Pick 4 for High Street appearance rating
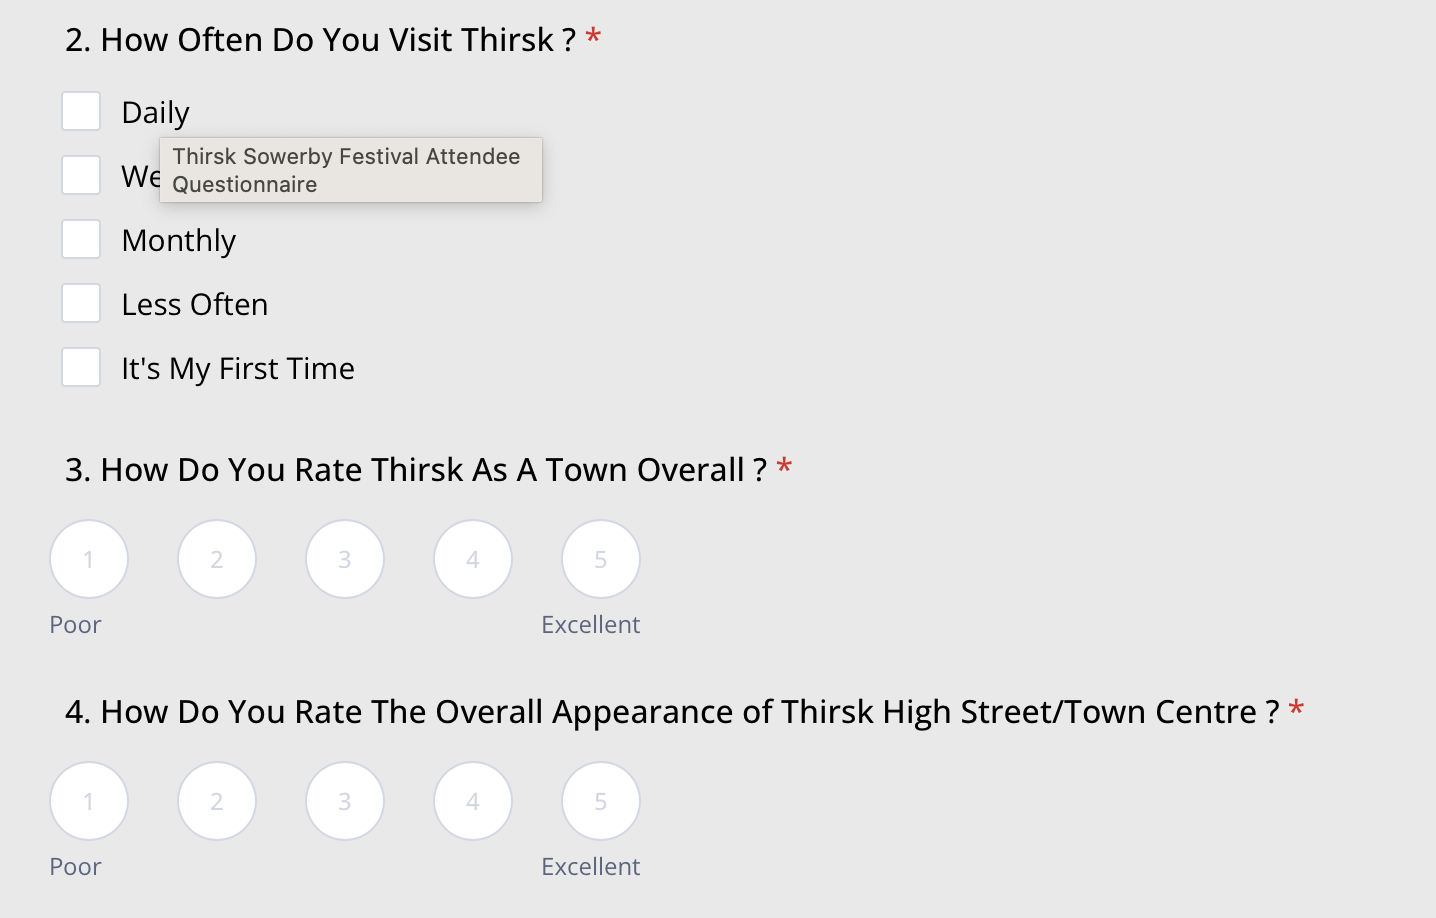Viewport: 1436px width, 918px height. click(473, 801)
